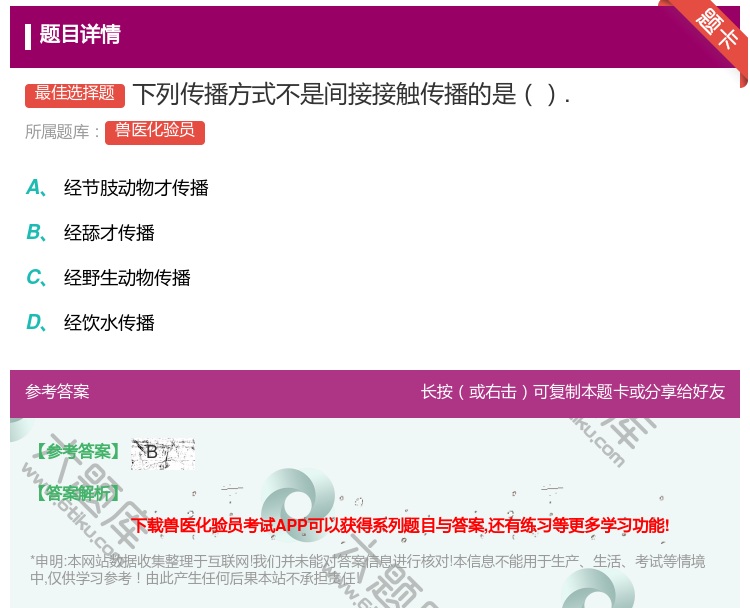Click the question text 下列传播方式不是间接接触传播的是
Viewport: 750px width, 608px height.
(x=352, y=94)
